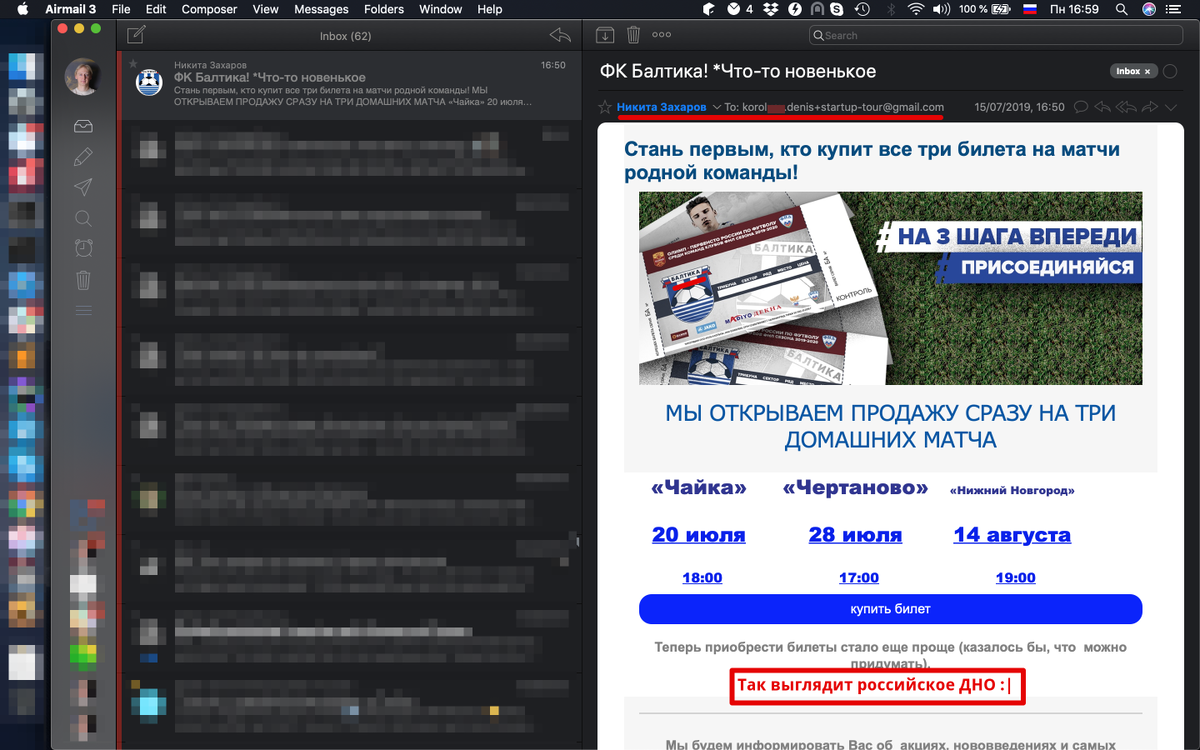The height and width of the screenshot is (750, 1200).
Task: Click the account avatar photo
Action: click(83, 77)
